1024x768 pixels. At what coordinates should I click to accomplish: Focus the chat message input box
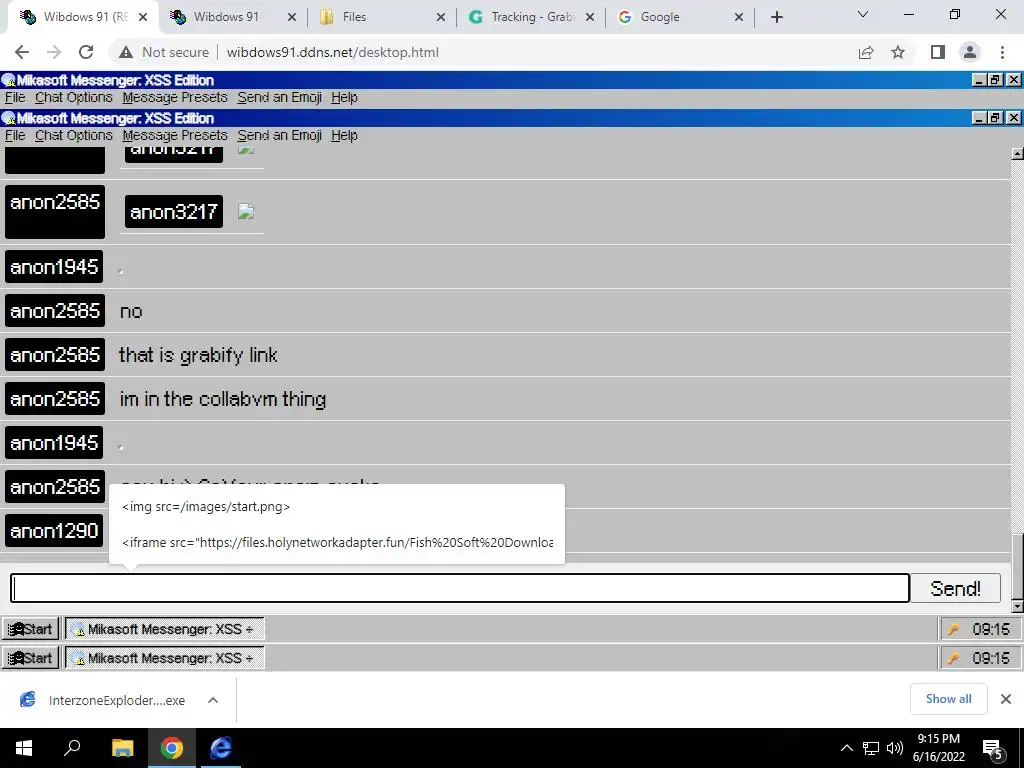pos(460,588)
